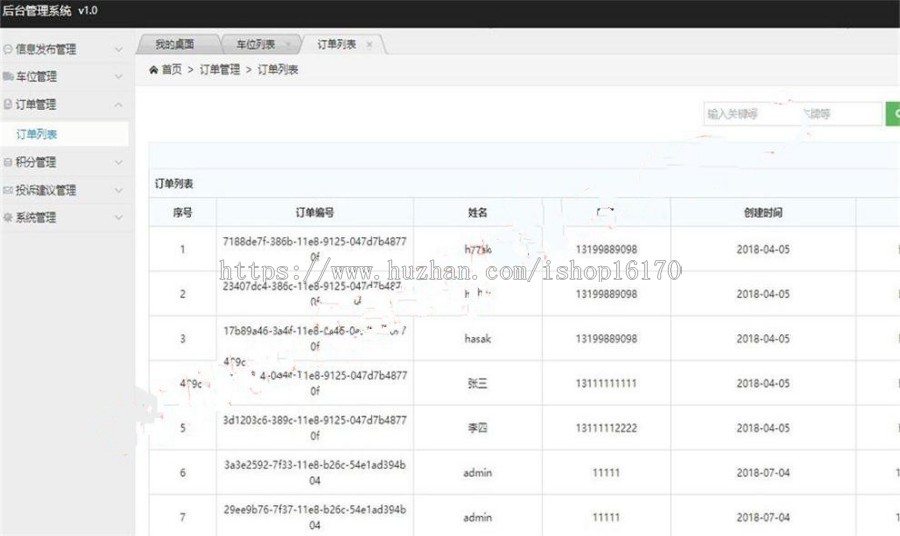Click the 序号 column header
900x536 pixels.
(183, 213)
